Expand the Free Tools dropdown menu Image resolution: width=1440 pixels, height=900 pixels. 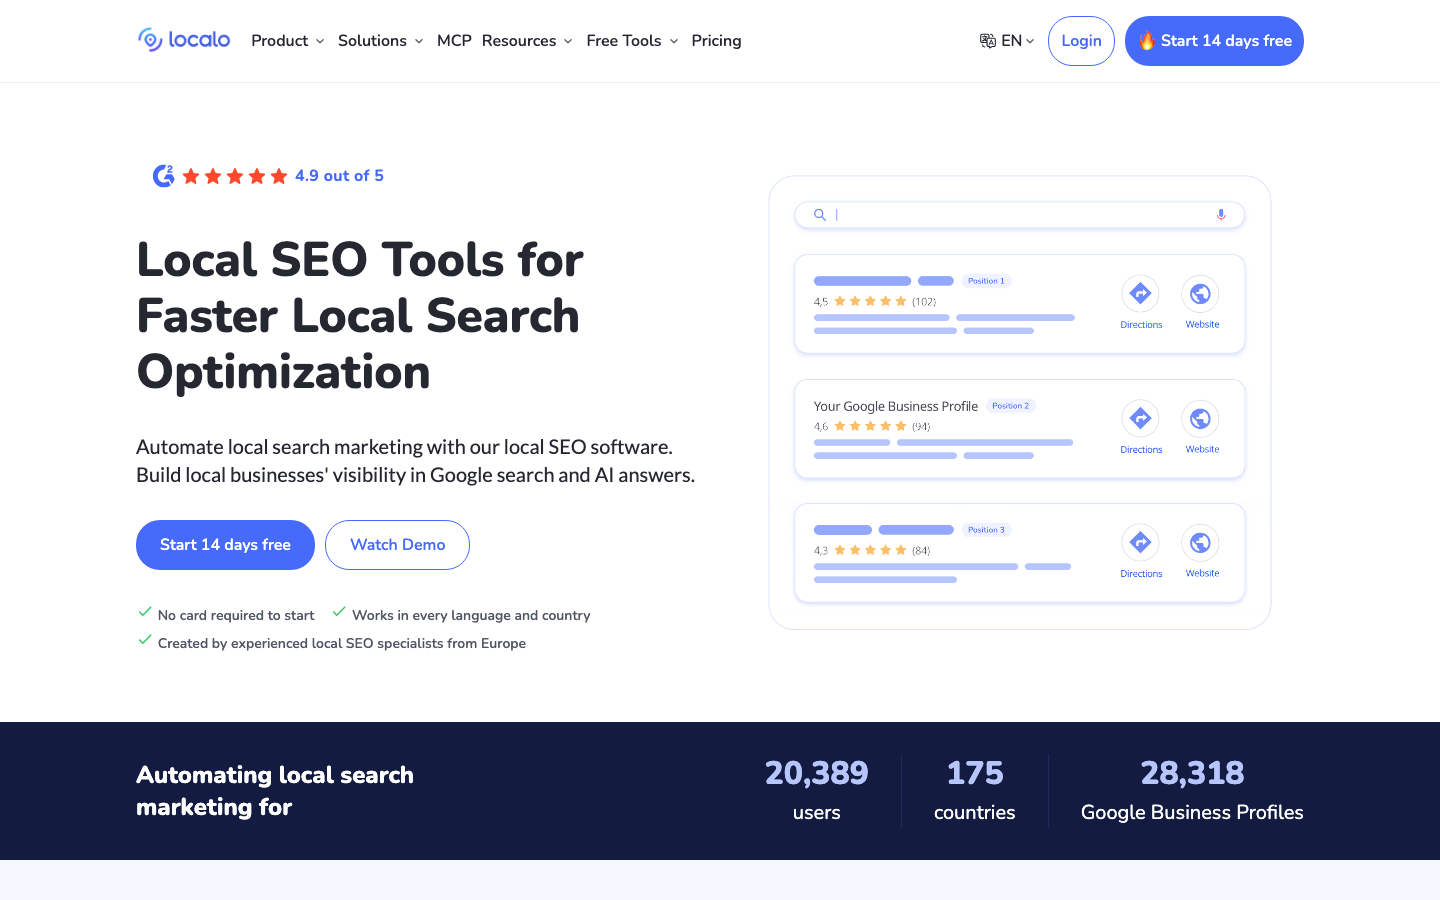(633, 41)
